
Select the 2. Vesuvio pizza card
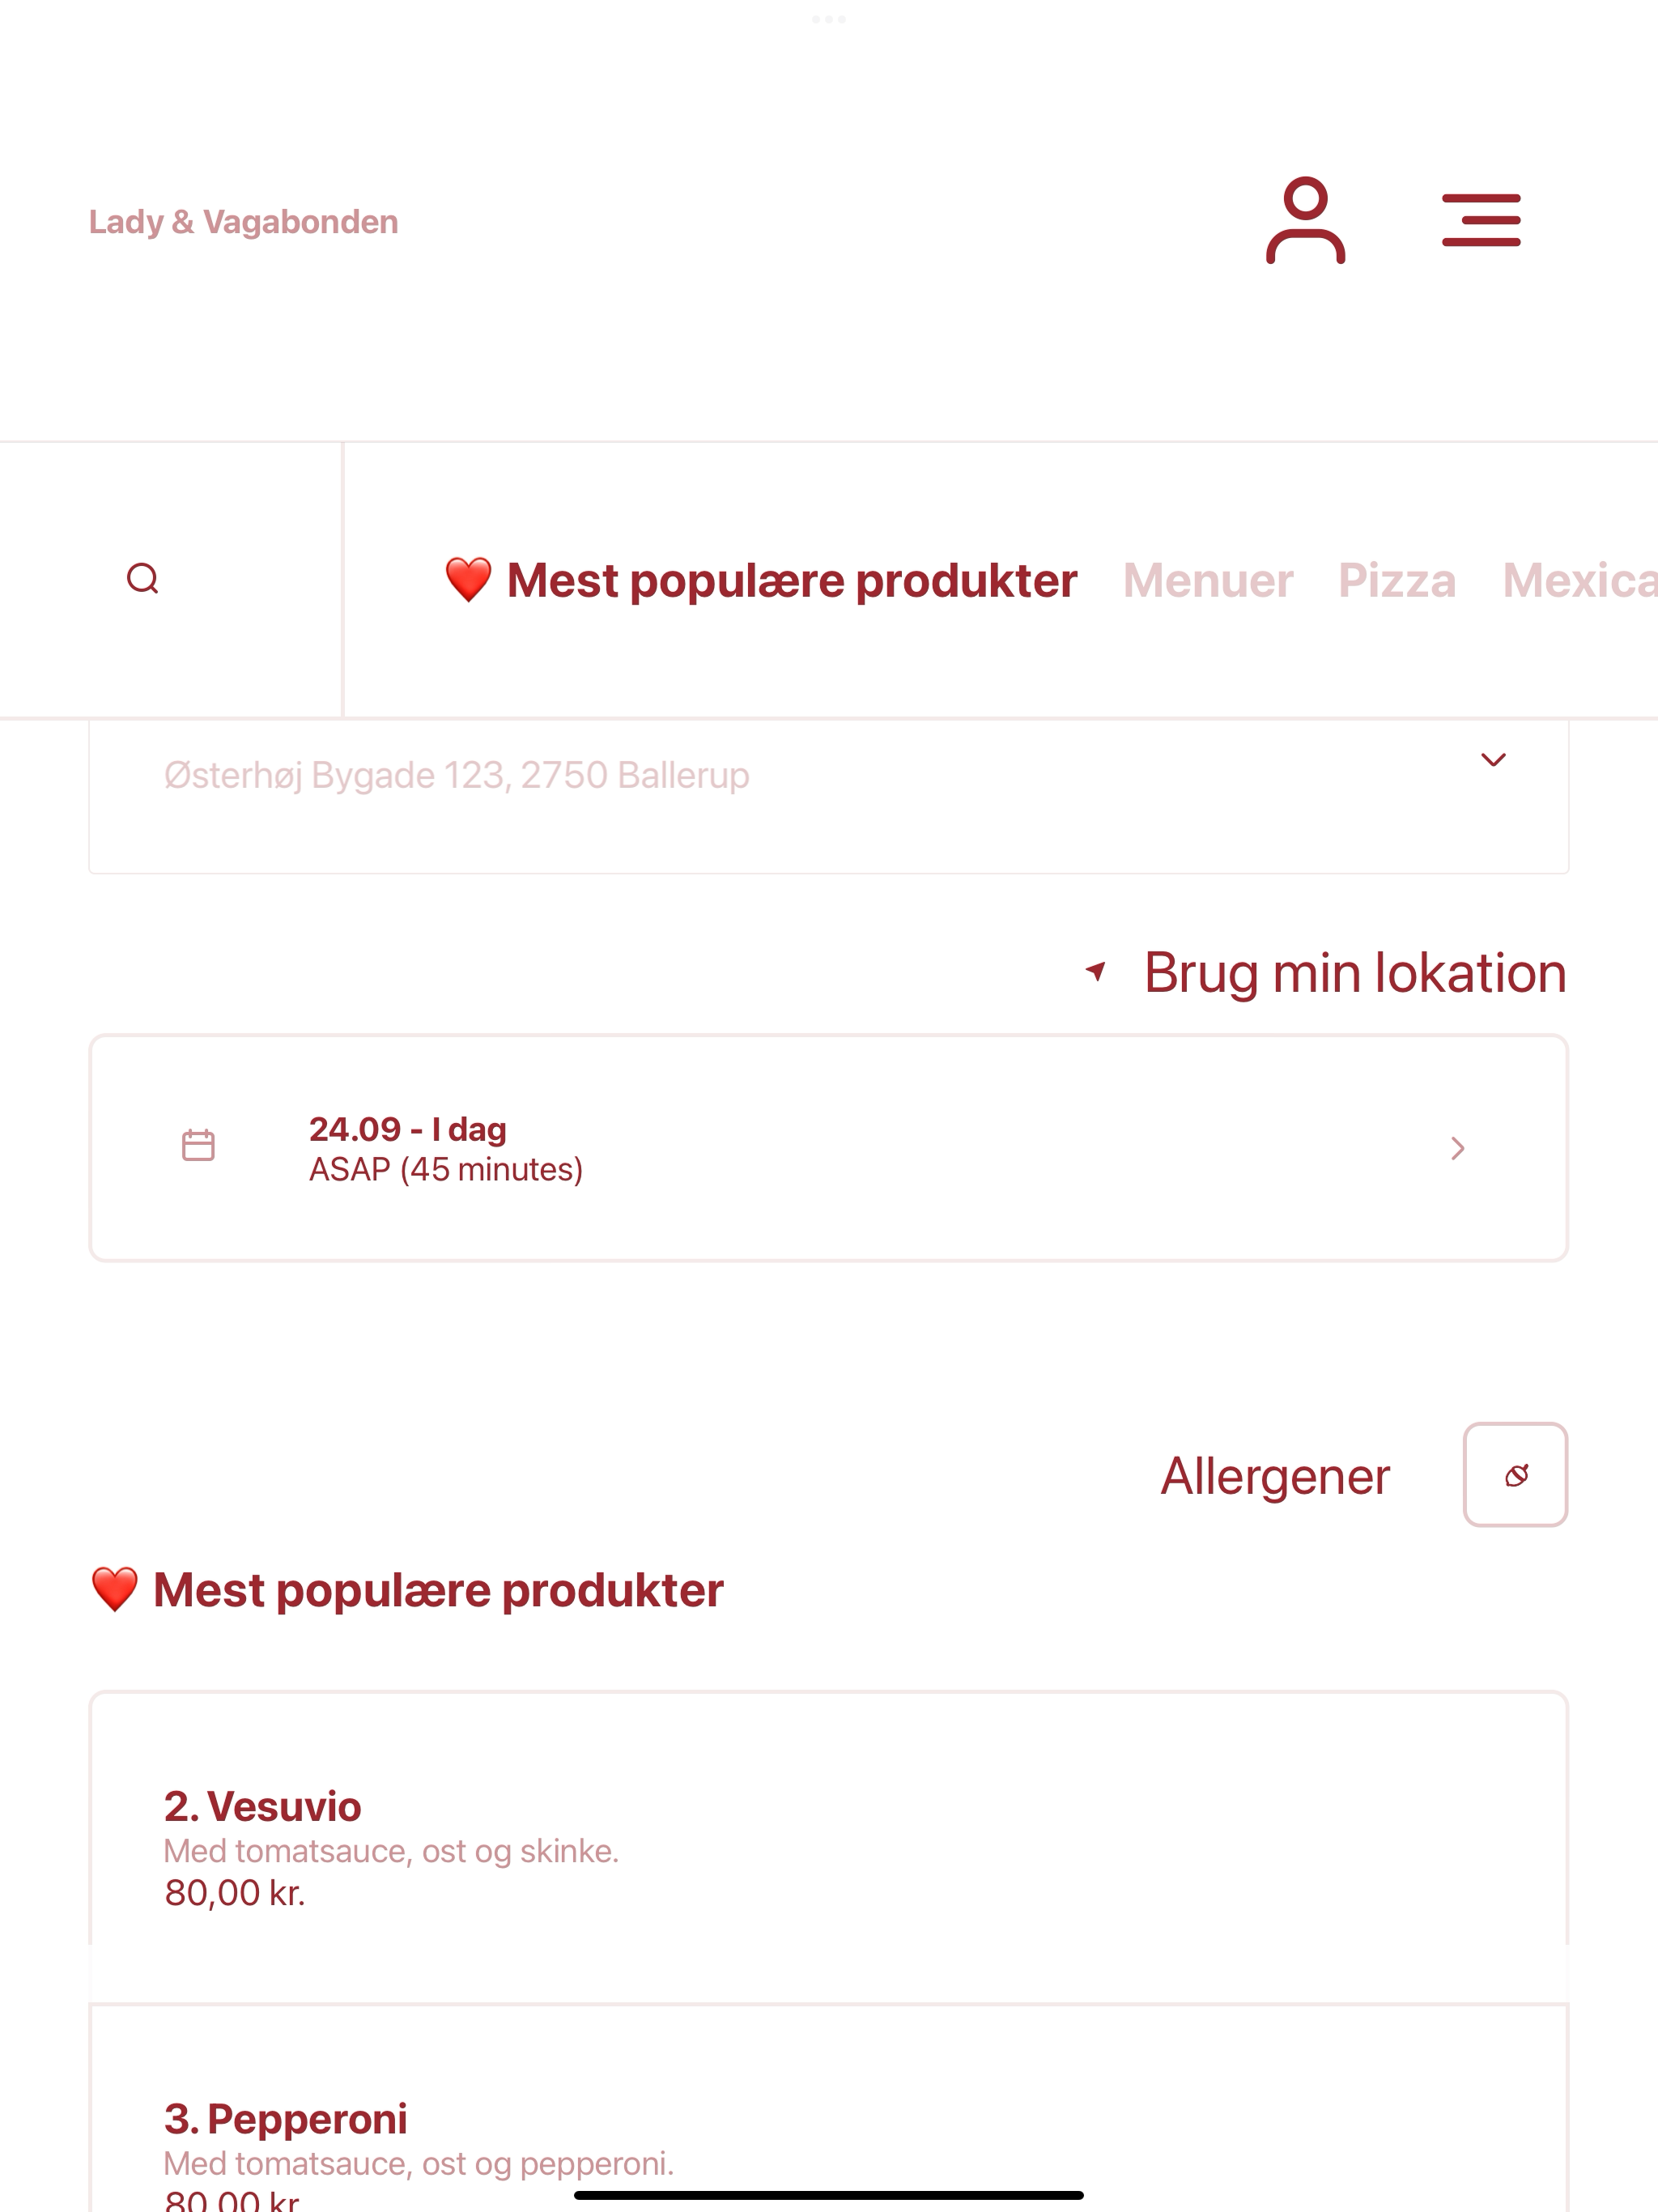(828, 1847)
